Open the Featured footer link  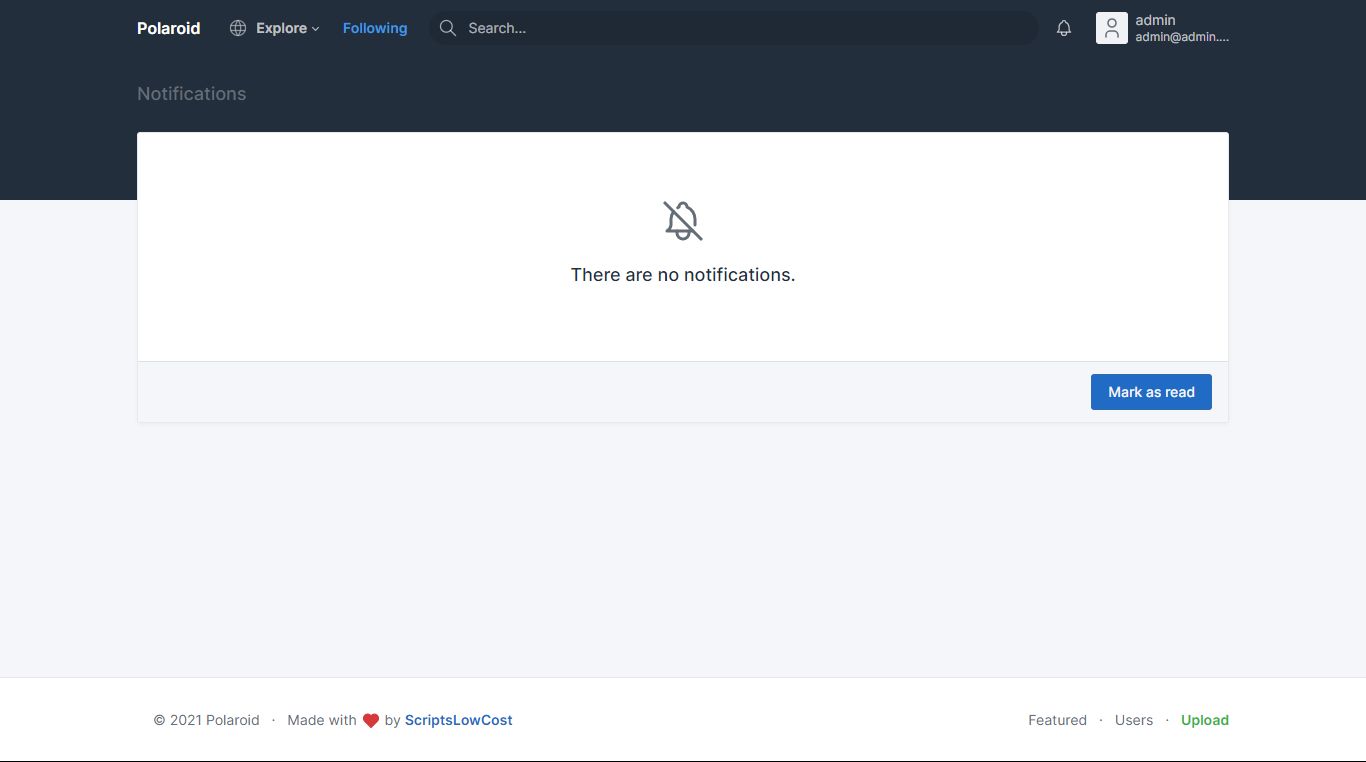click(x=1057, y=720)
